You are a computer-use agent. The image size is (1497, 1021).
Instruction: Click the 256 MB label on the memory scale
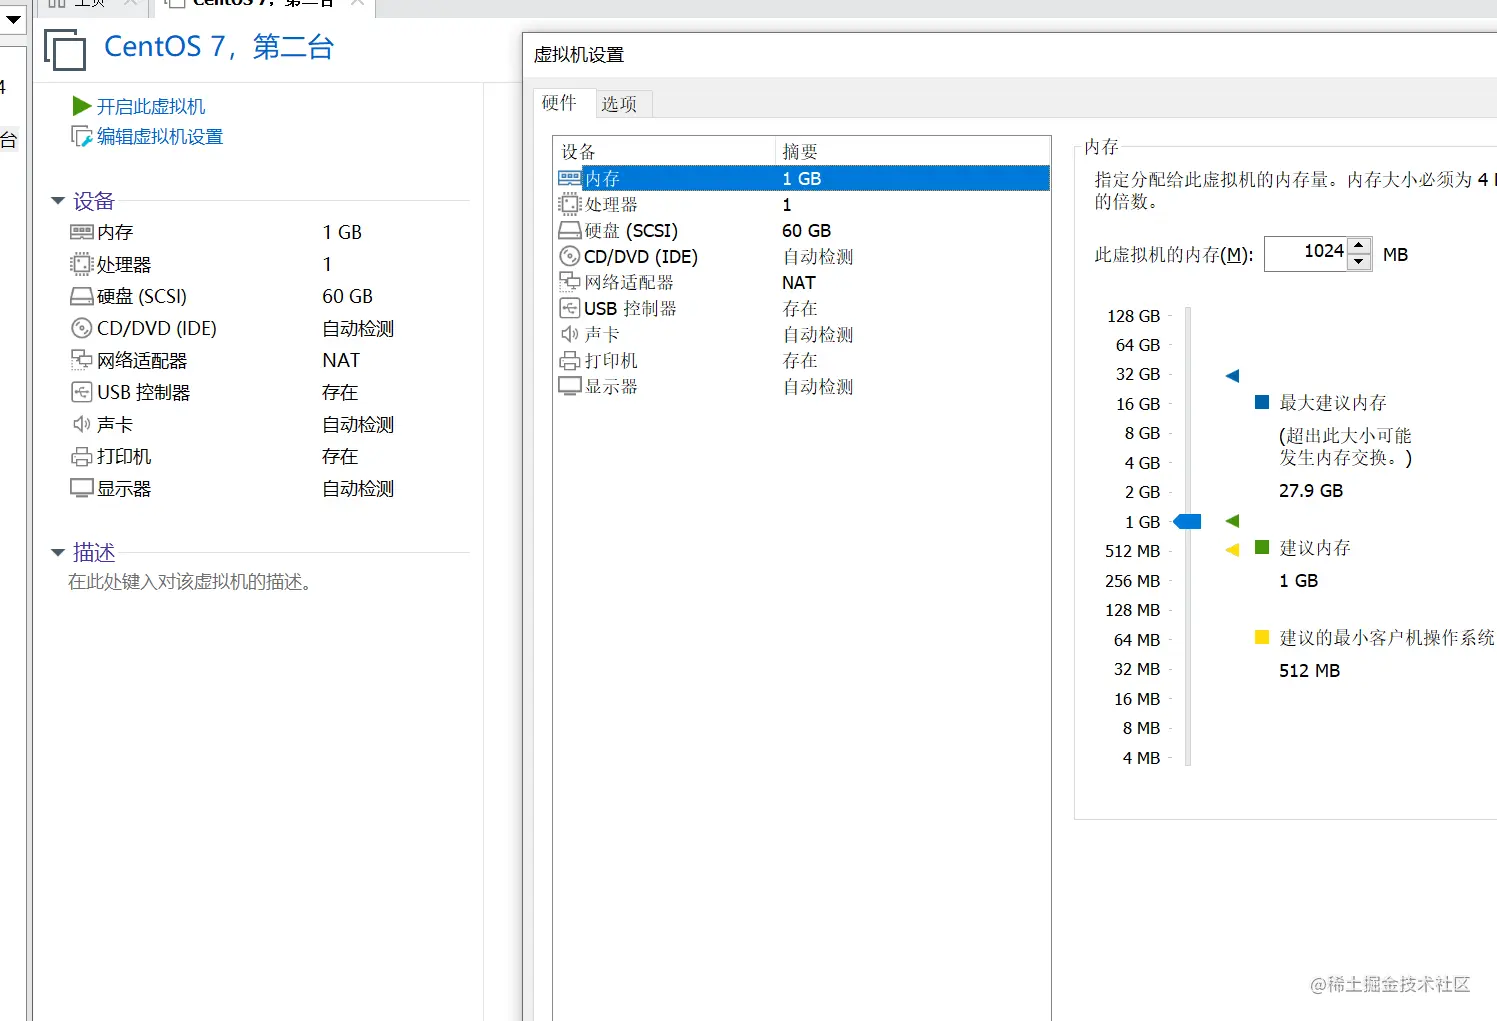click(x=1133, y=581)
